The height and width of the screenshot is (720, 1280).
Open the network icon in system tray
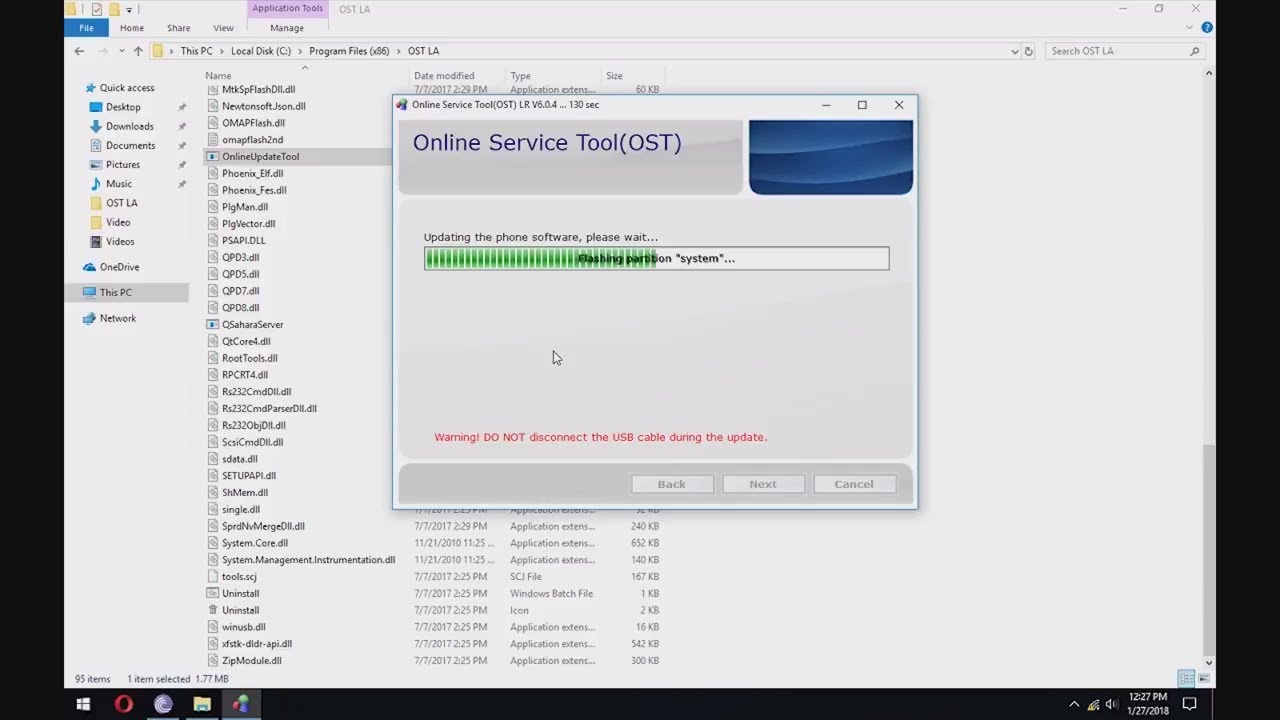point(1093,704)
